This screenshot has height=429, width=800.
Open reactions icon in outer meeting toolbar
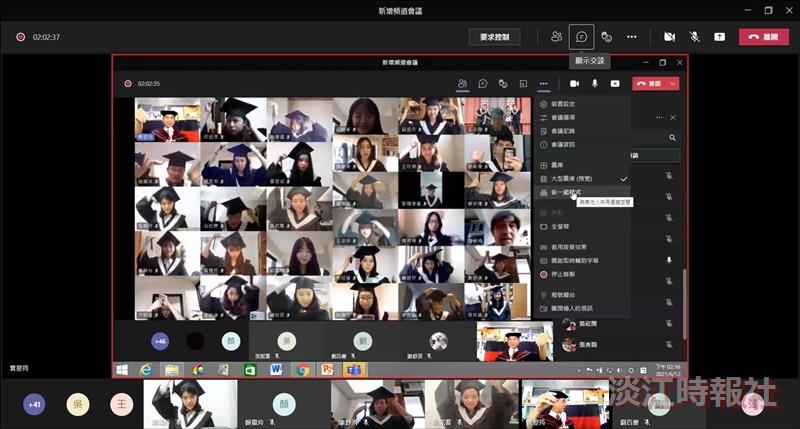[x=607, y=37]
